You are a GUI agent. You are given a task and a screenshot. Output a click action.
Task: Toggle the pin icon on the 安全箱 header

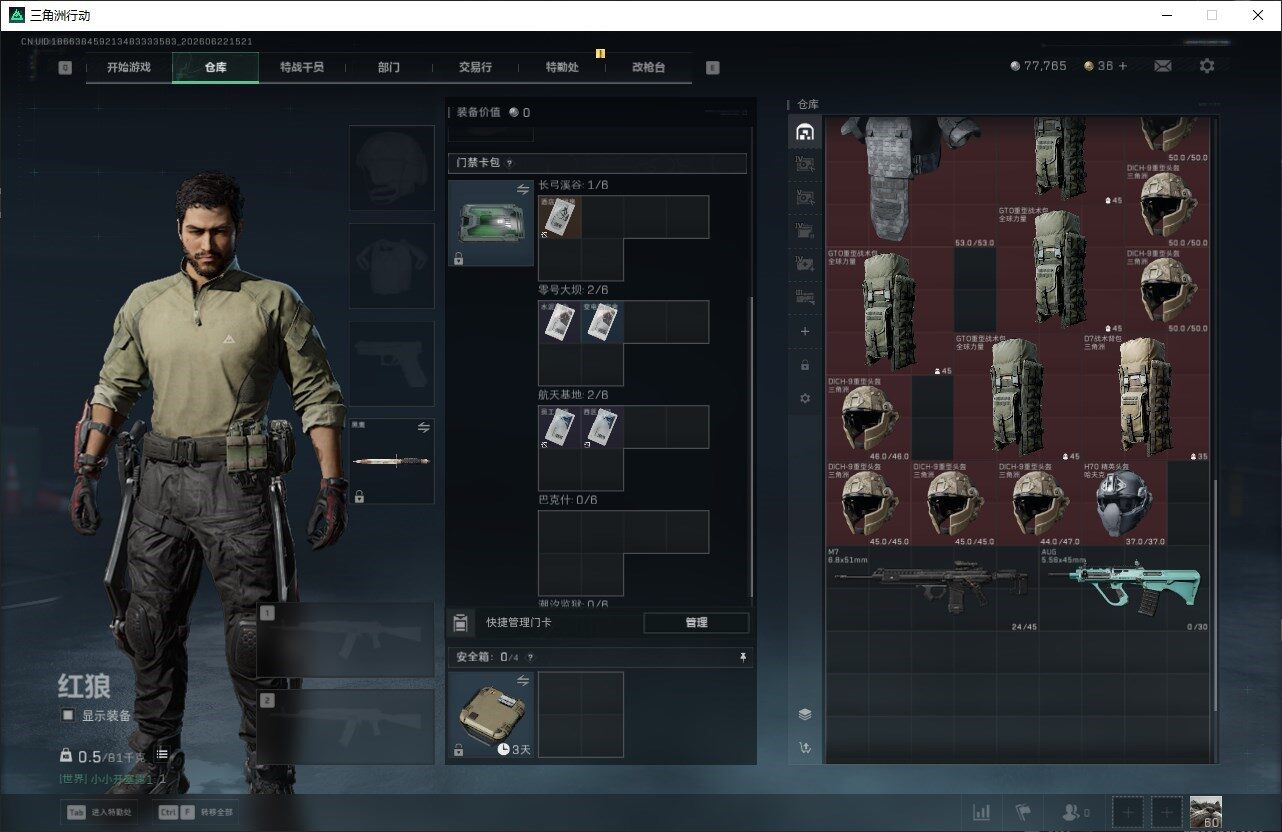click(x=742, y=657)
